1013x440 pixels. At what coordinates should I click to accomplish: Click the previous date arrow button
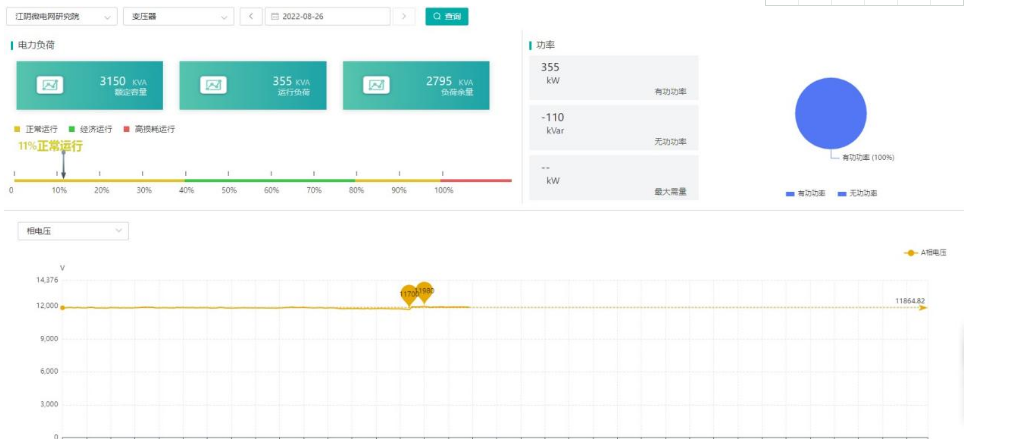click(250, 17)
